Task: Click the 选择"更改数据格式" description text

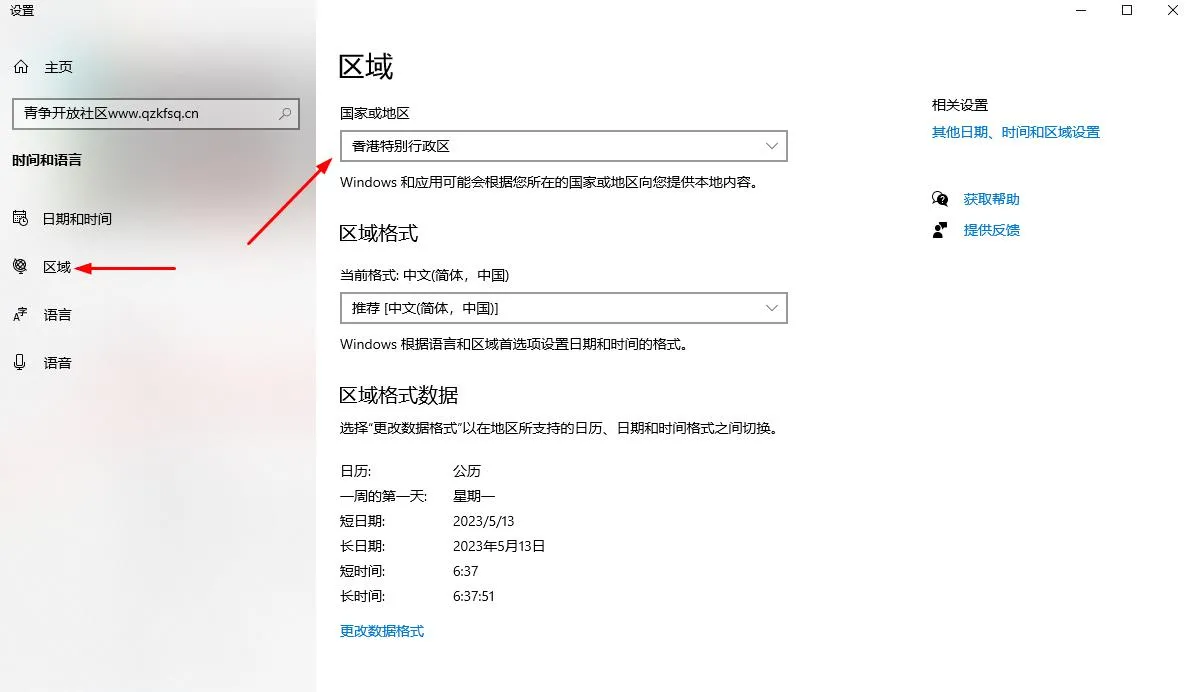Action: pyautogui.click(x=560, y=428)
